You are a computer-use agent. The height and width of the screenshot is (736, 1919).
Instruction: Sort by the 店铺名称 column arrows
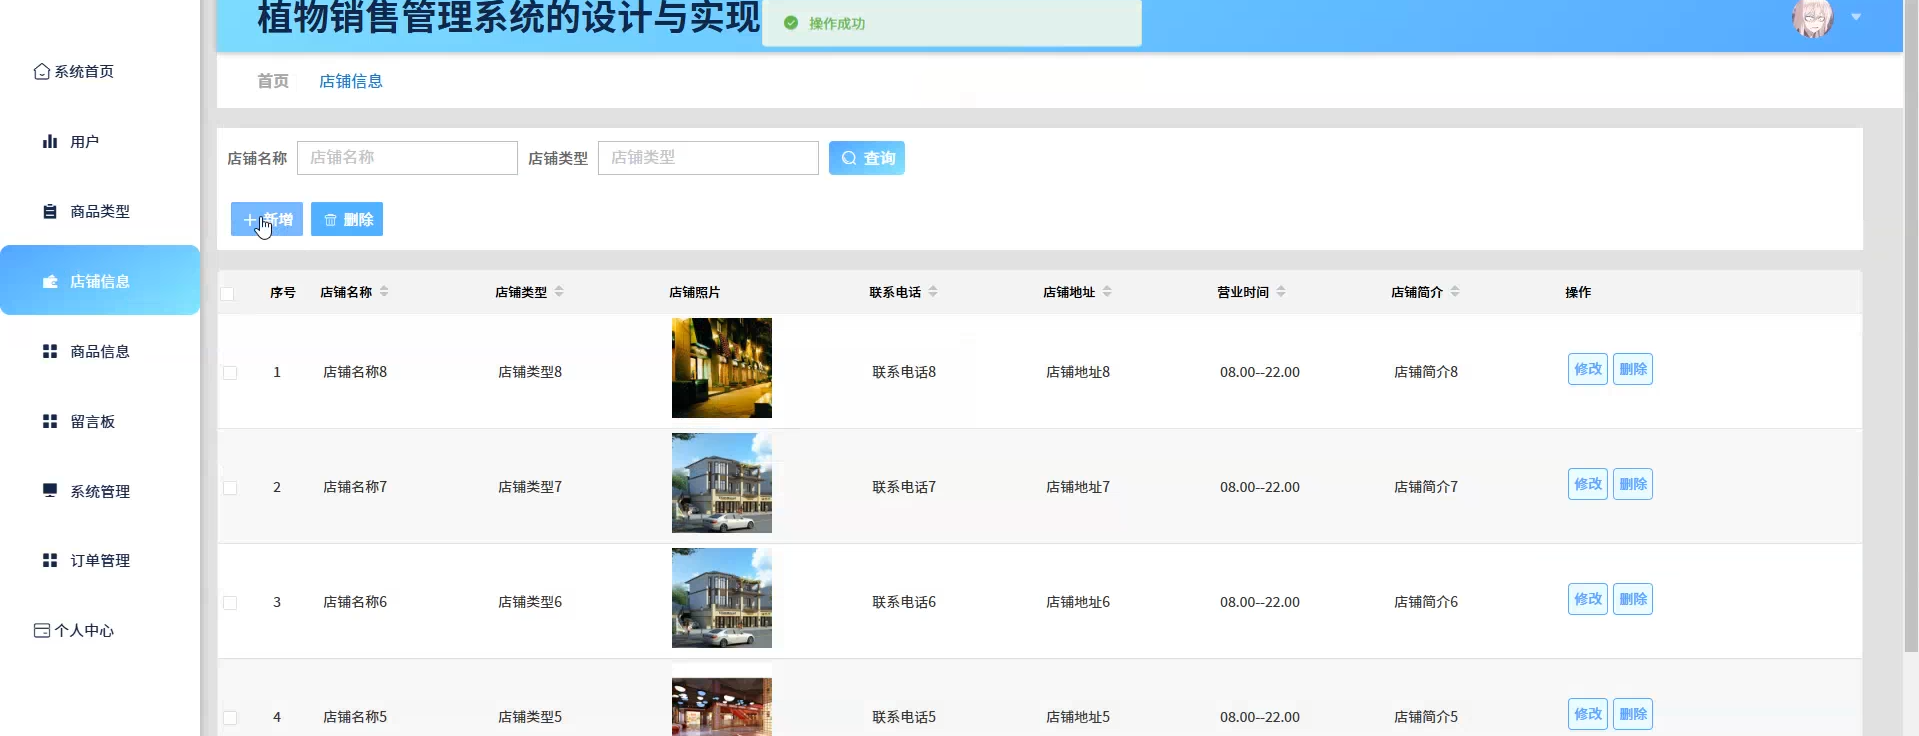tap(384, 292)
